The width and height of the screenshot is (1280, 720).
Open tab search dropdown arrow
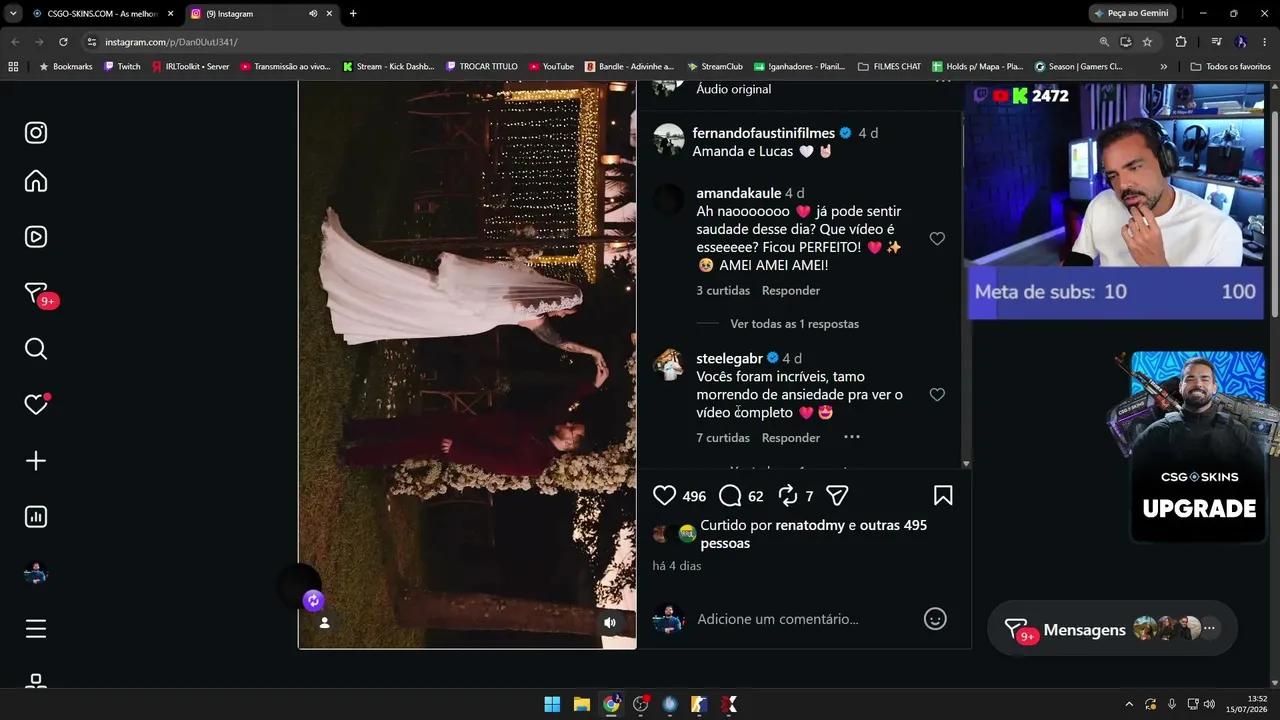pos(13,14)
